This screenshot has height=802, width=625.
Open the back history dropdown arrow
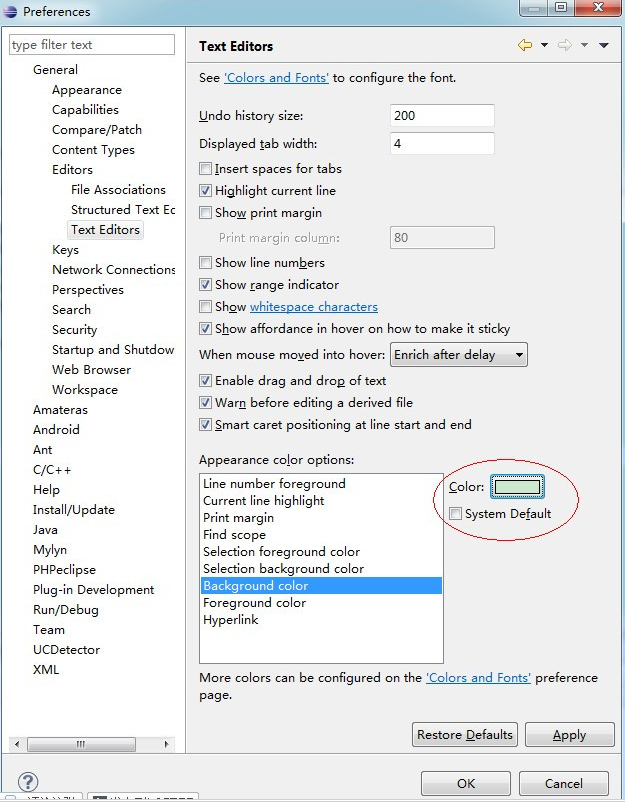544,46
